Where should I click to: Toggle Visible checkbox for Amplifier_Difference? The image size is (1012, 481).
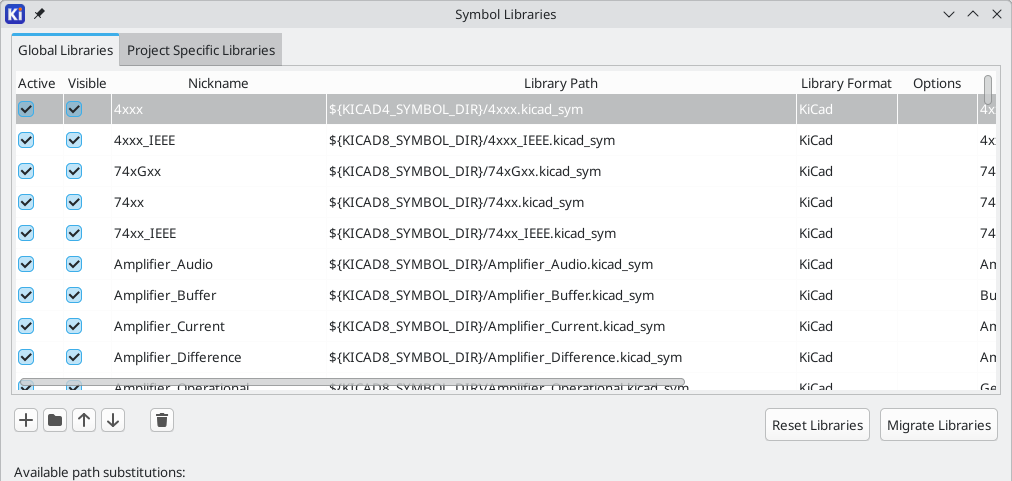click(74, 357)
